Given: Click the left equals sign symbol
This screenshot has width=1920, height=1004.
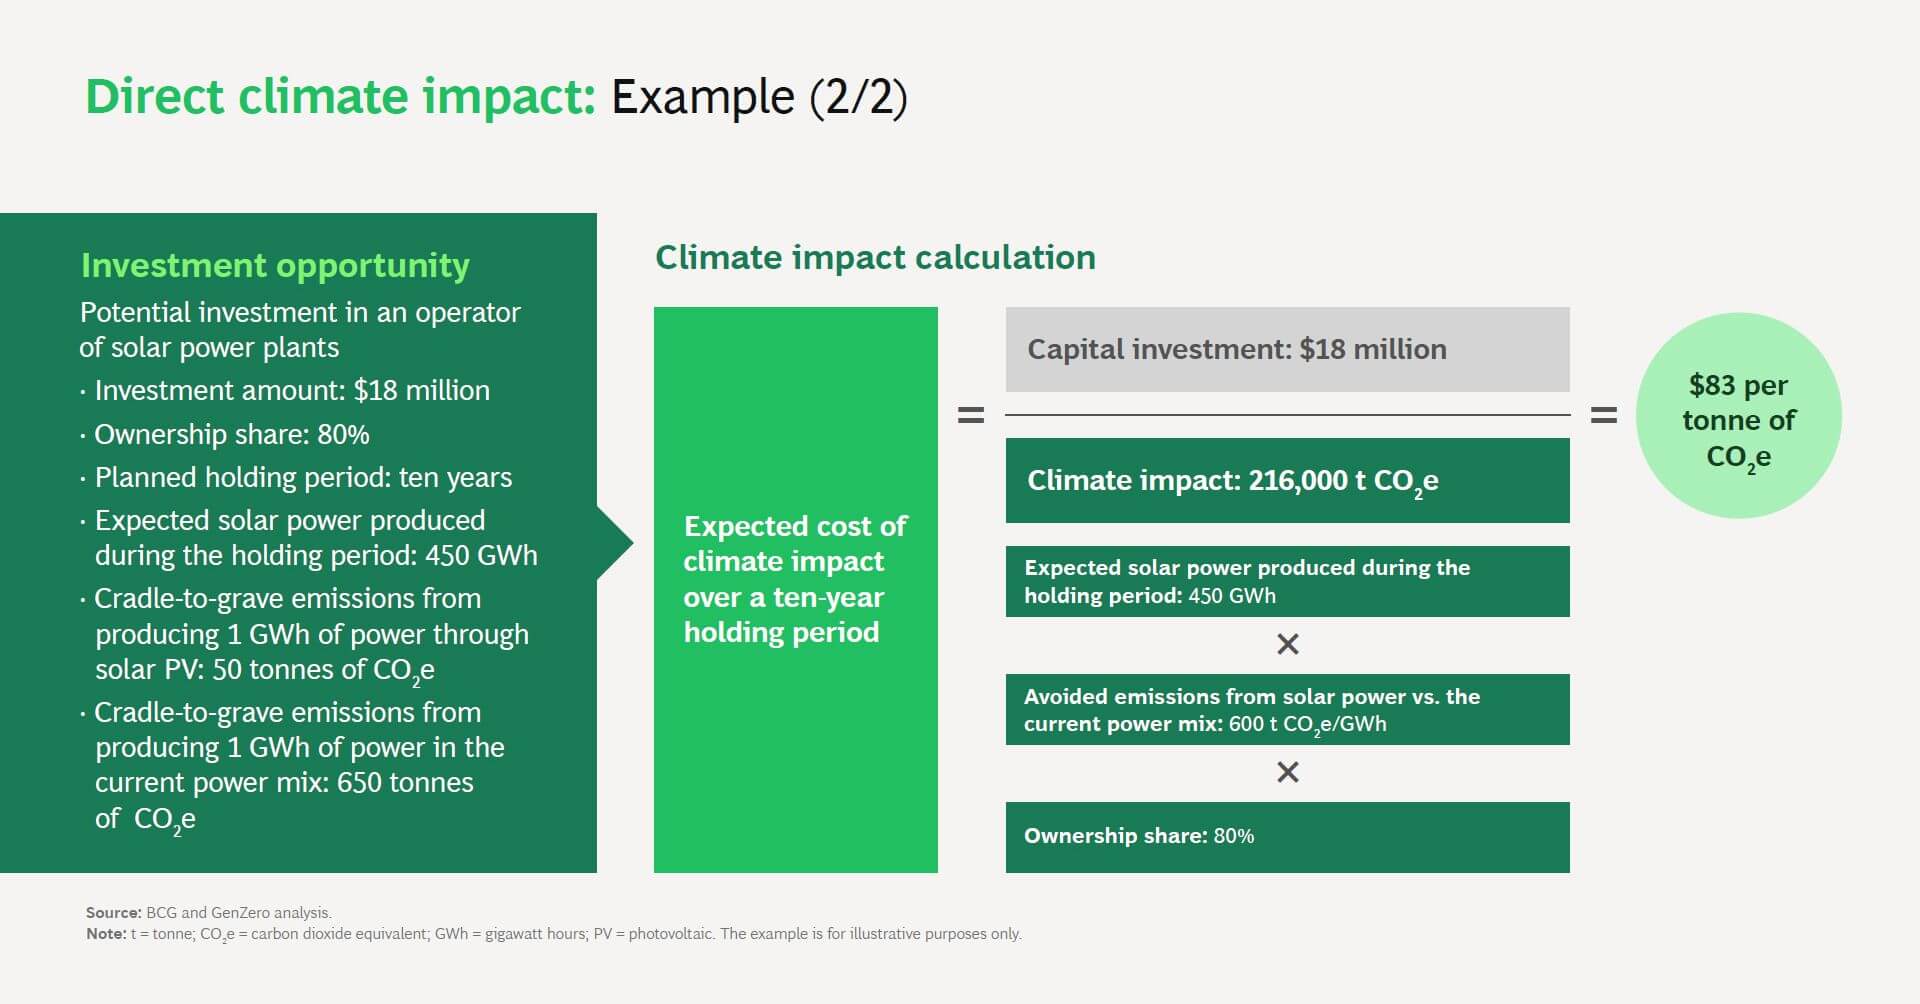Looking at the screenshot, I should 969,414.
